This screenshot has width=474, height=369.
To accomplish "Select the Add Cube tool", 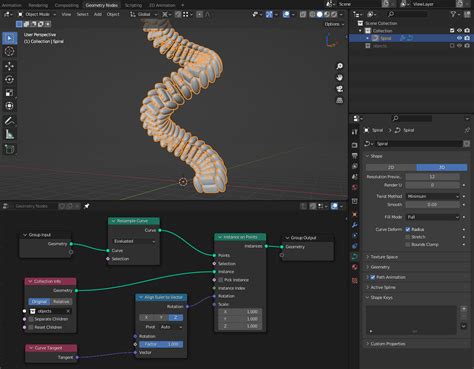I will [x=10, y=149].
